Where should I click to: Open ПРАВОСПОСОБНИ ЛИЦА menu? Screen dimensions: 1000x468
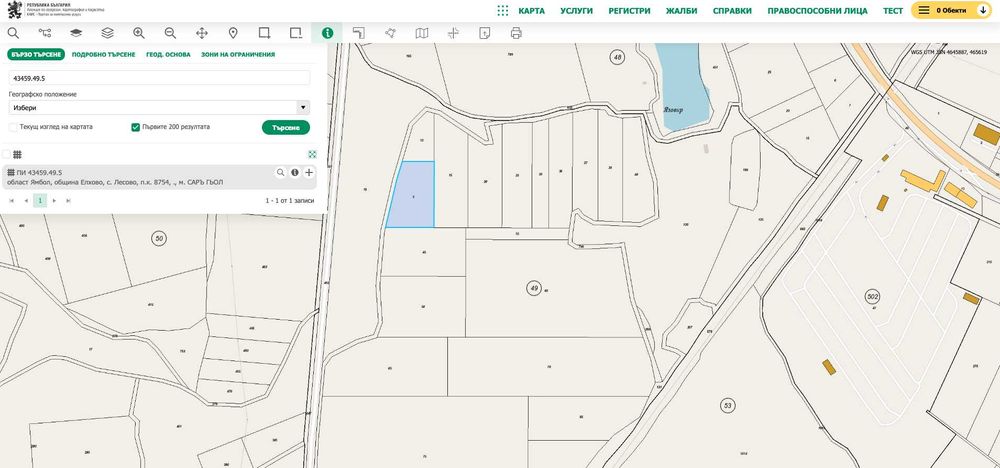point(817,11)
